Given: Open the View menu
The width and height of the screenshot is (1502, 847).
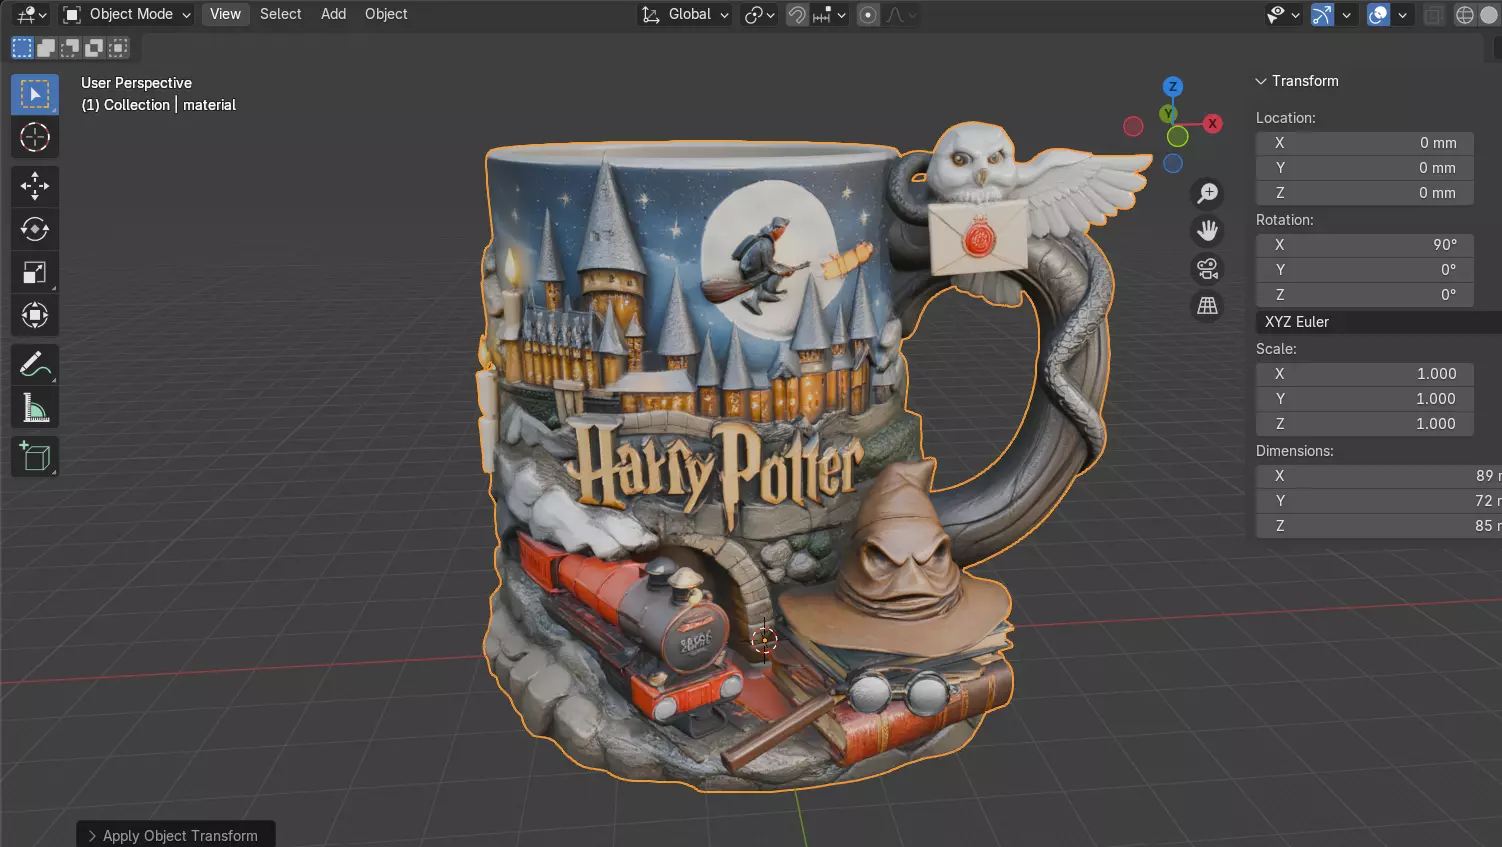Looking at the screenshot, I should click(225, 14).
